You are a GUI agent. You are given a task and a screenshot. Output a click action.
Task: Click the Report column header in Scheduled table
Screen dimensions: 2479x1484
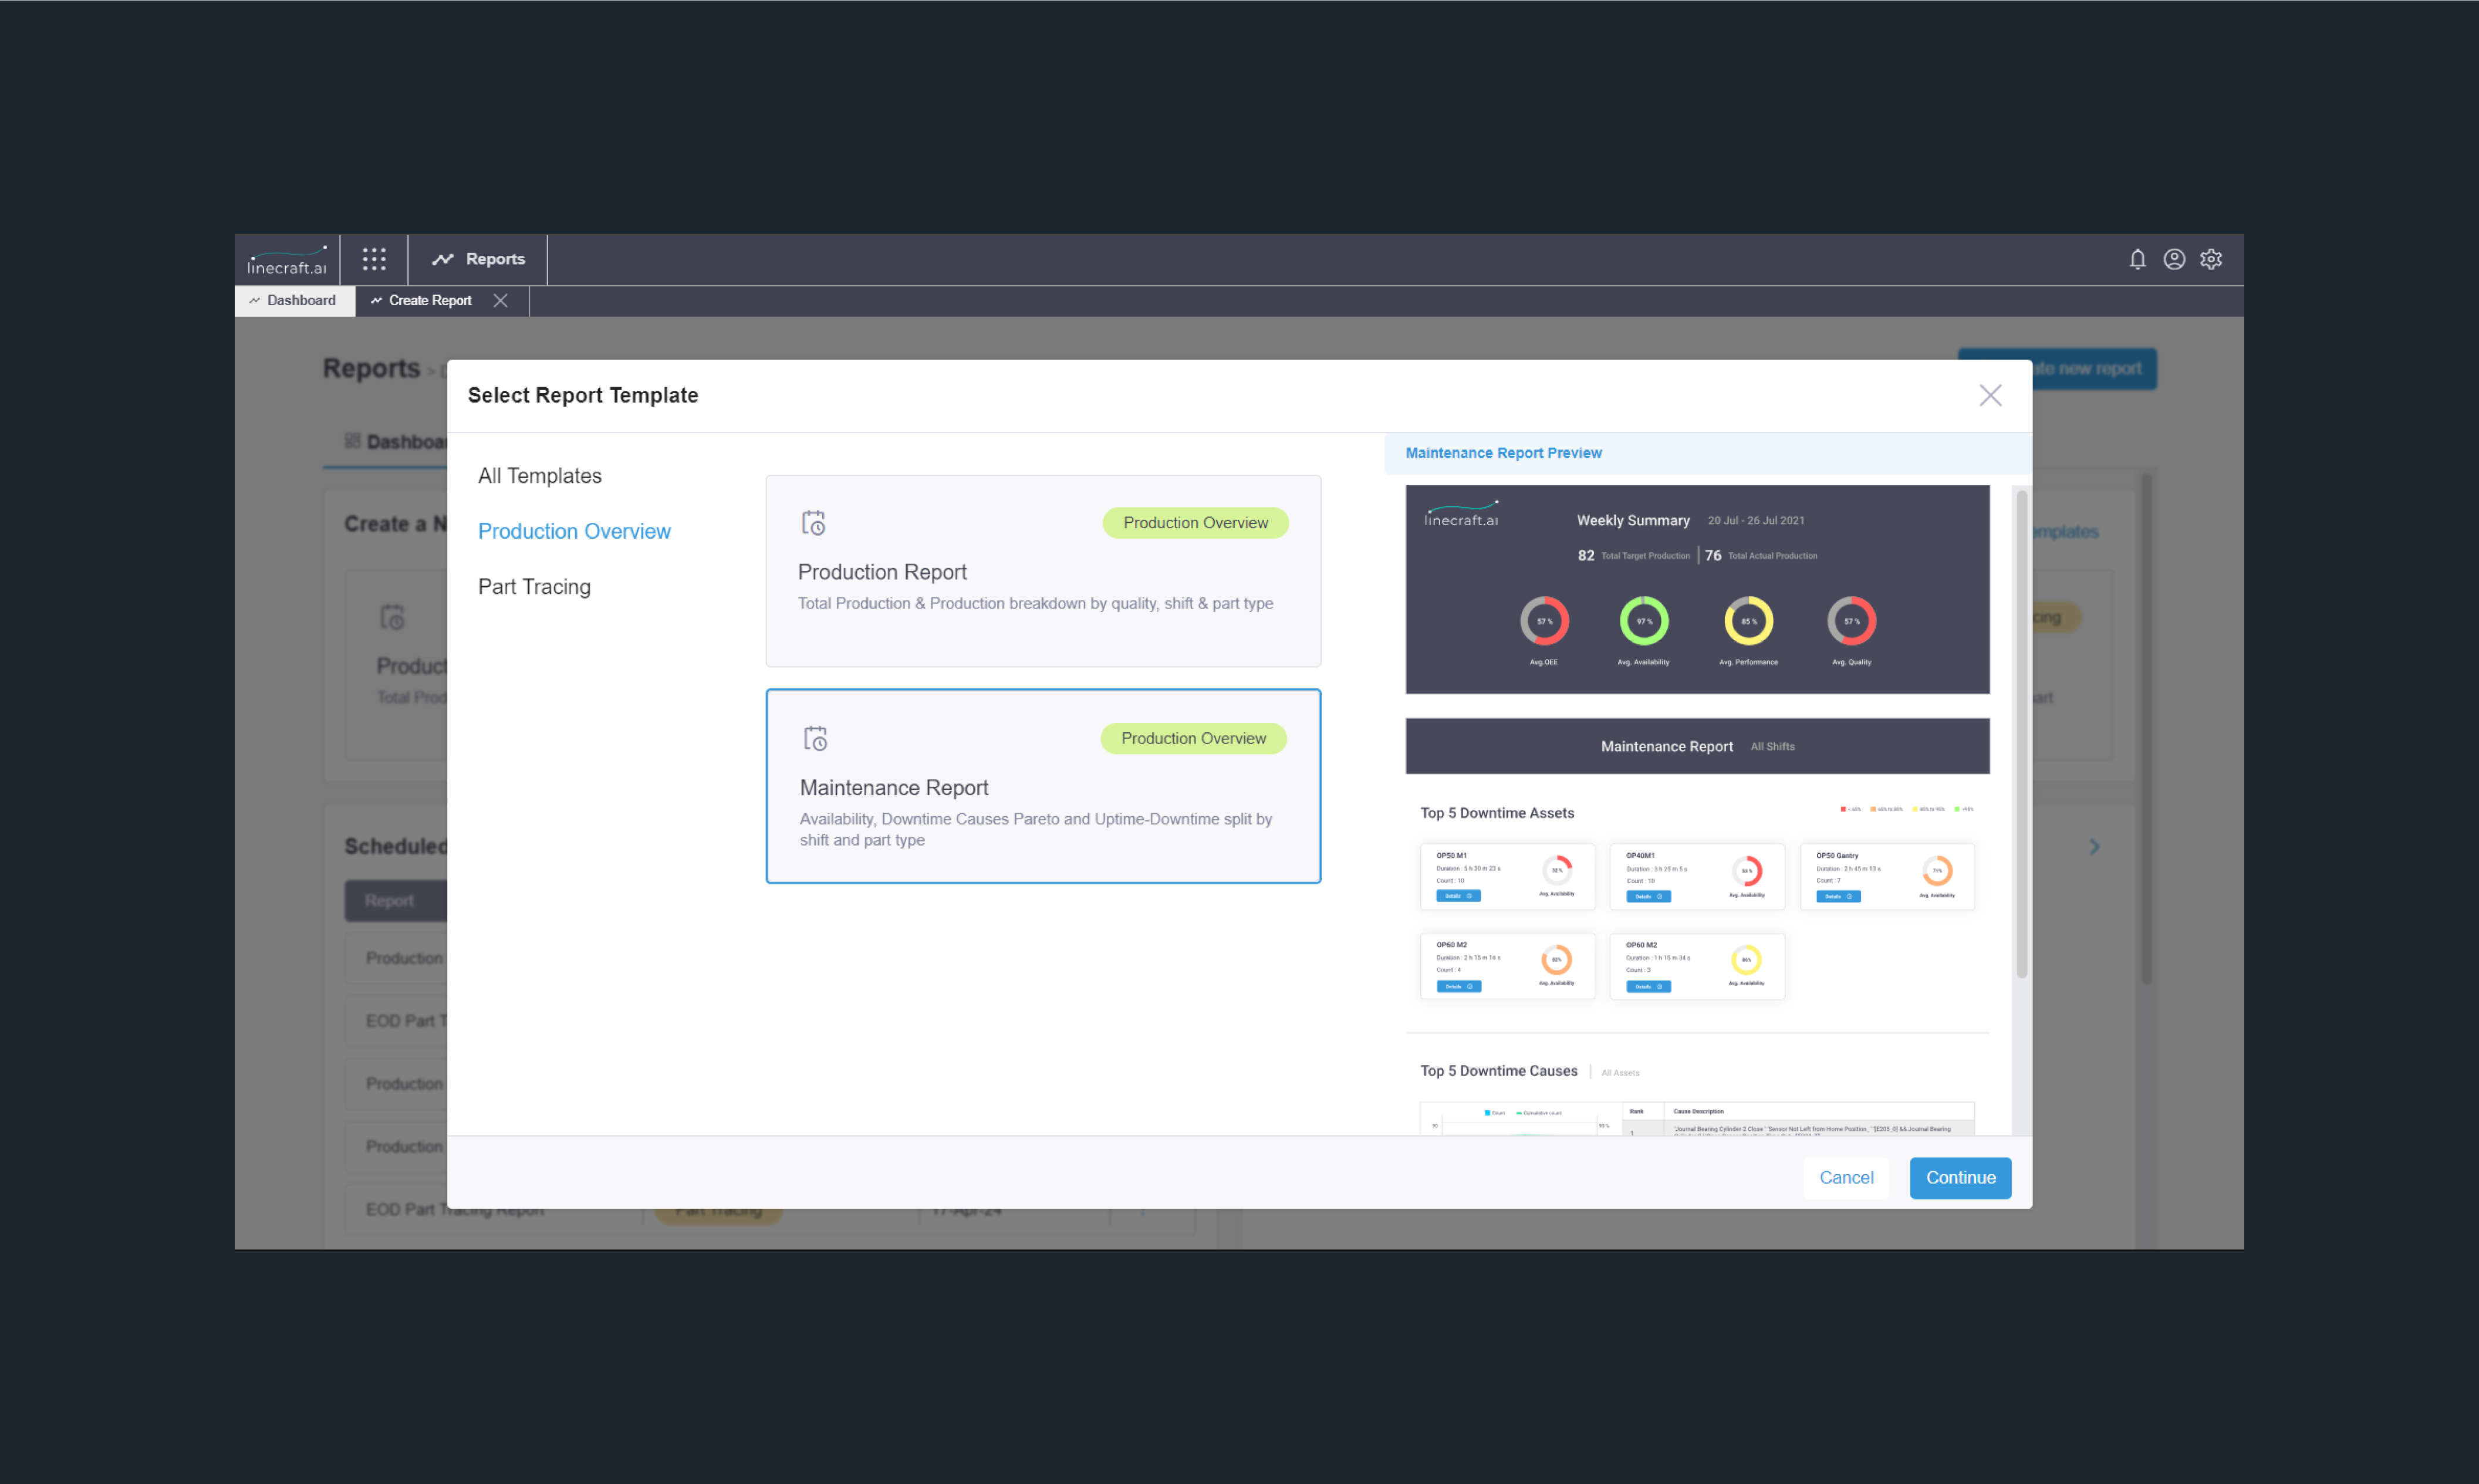click(x=395, y=901)
